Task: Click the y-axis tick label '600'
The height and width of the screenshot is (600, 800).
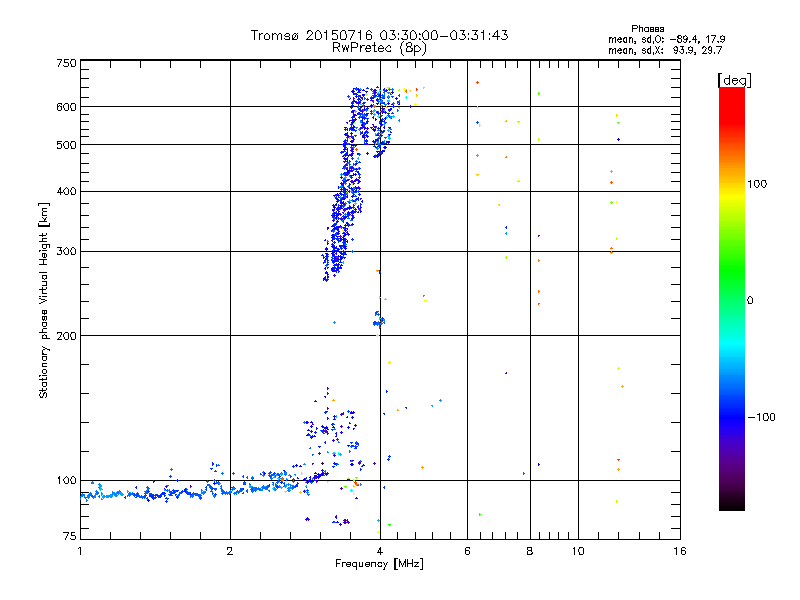Action: (x=66, y=107)
